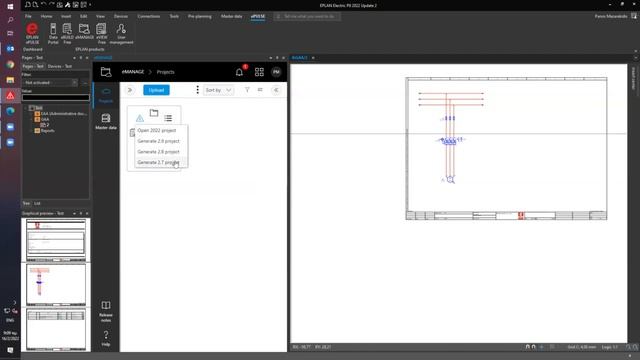Launch eVIEW Free from the ribbon
Screen dimensions: 640x360
click(x=101, y=33)
